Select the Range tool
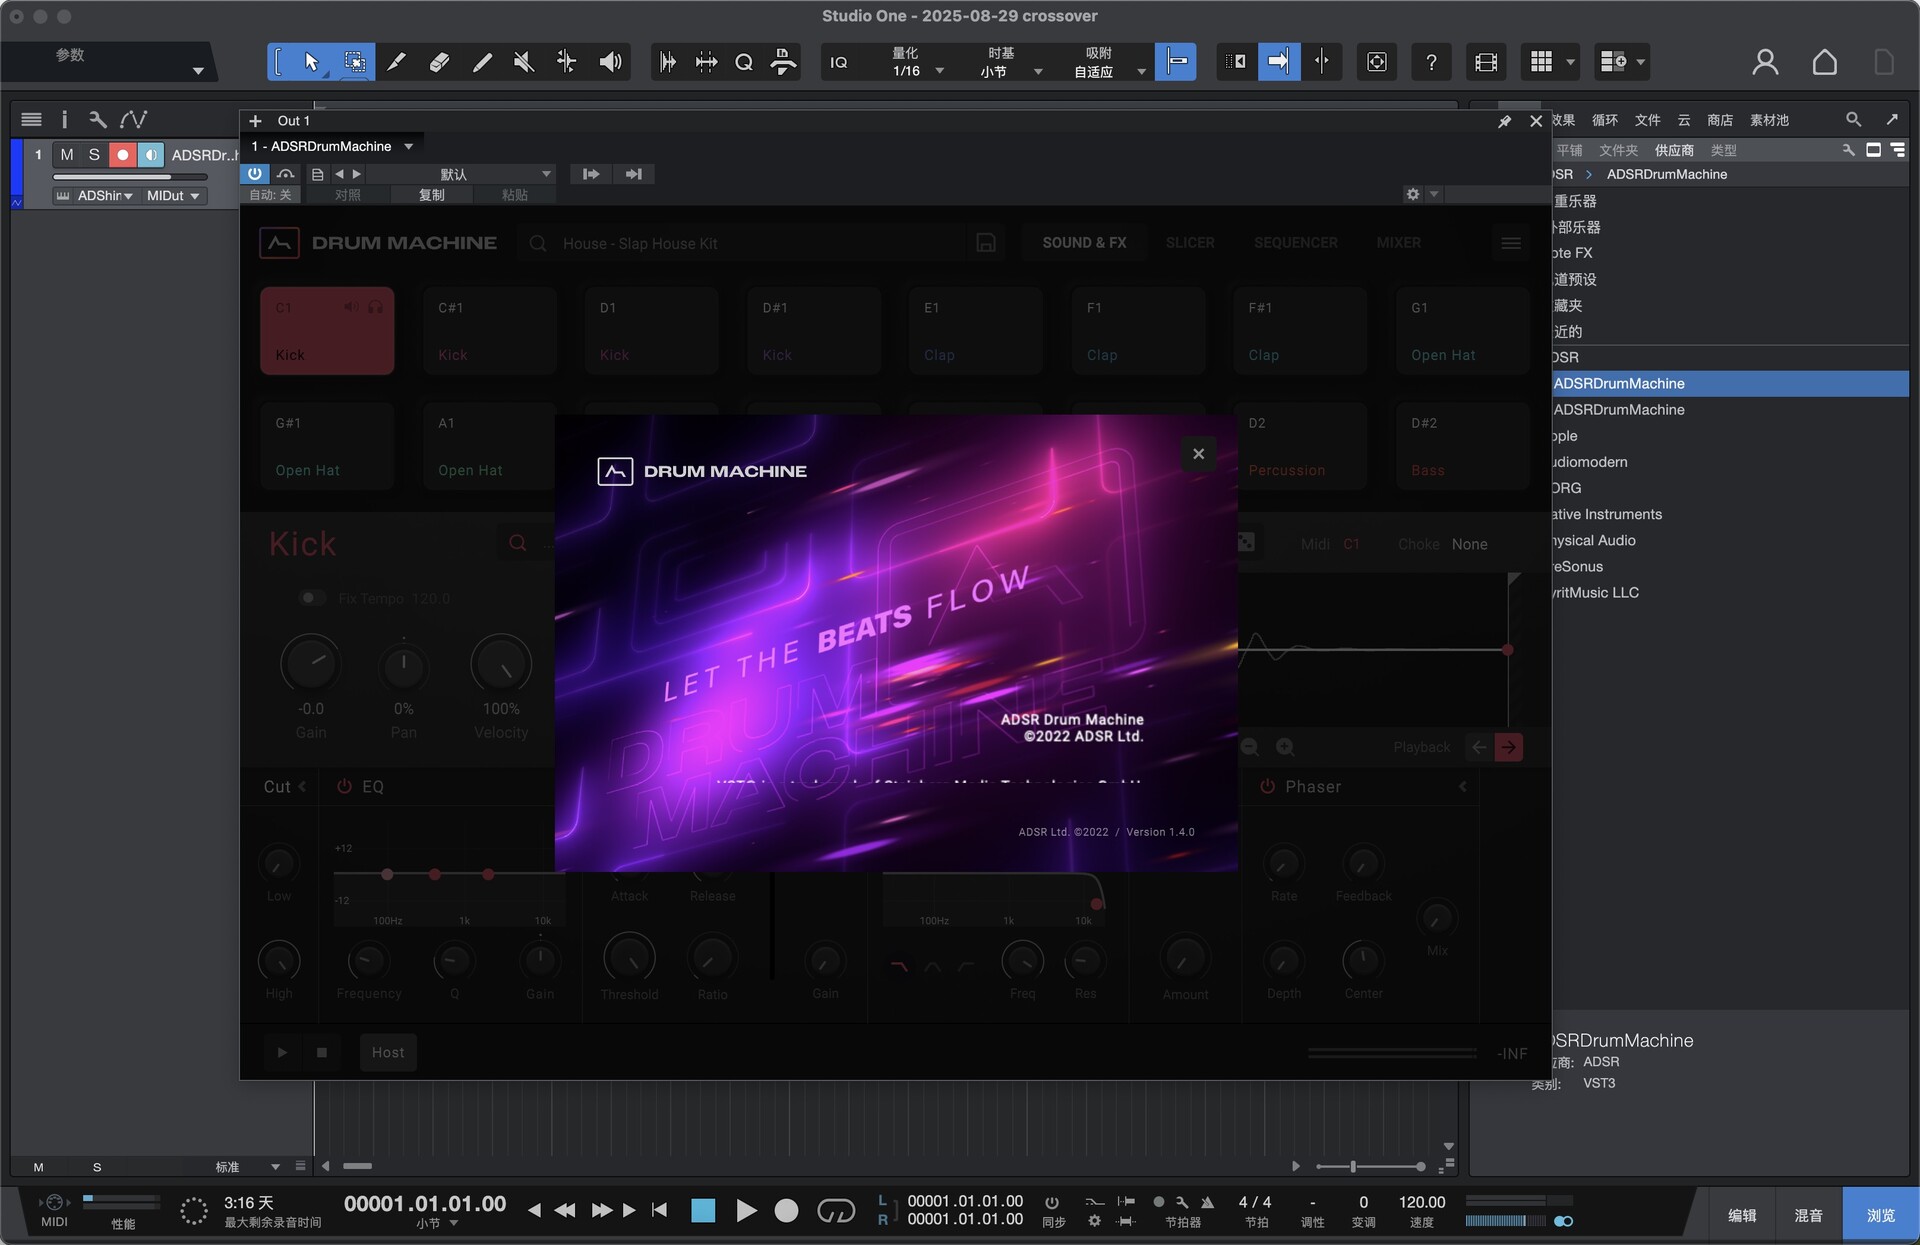 click(x=354, y=62)
